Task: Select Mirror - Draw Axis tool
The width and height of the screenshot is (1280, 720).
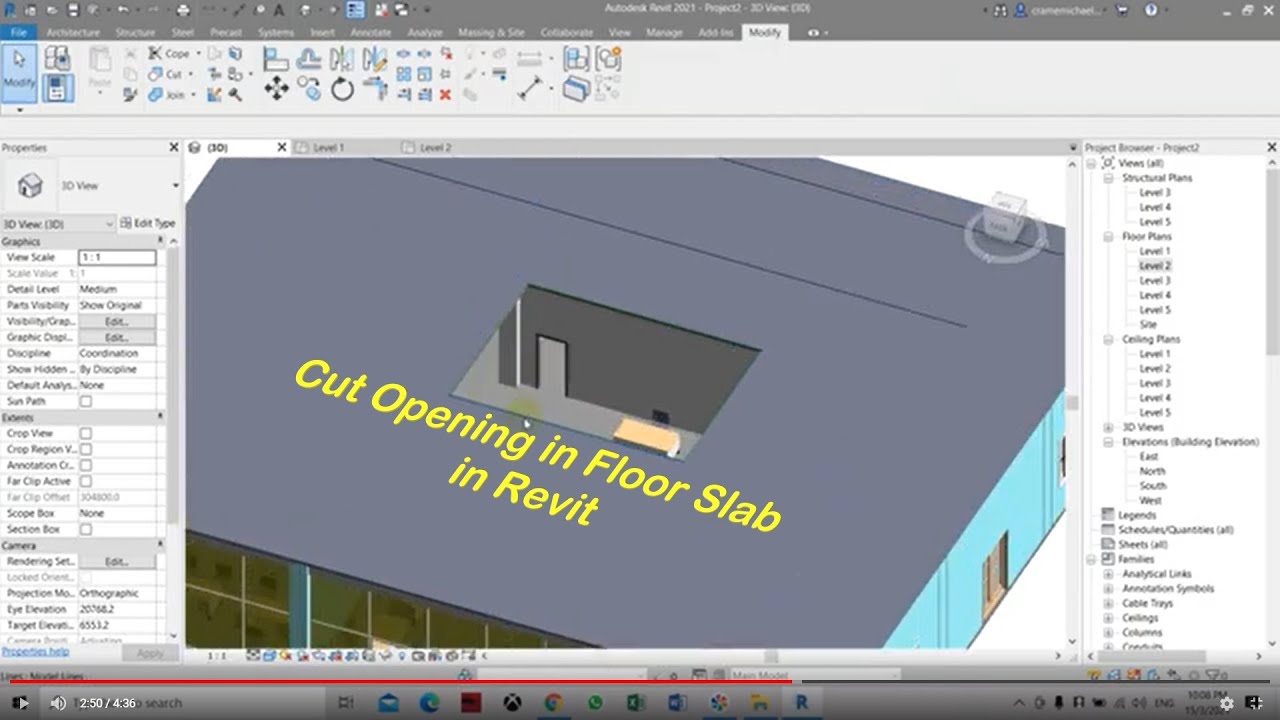Action: tap(374, 59)
